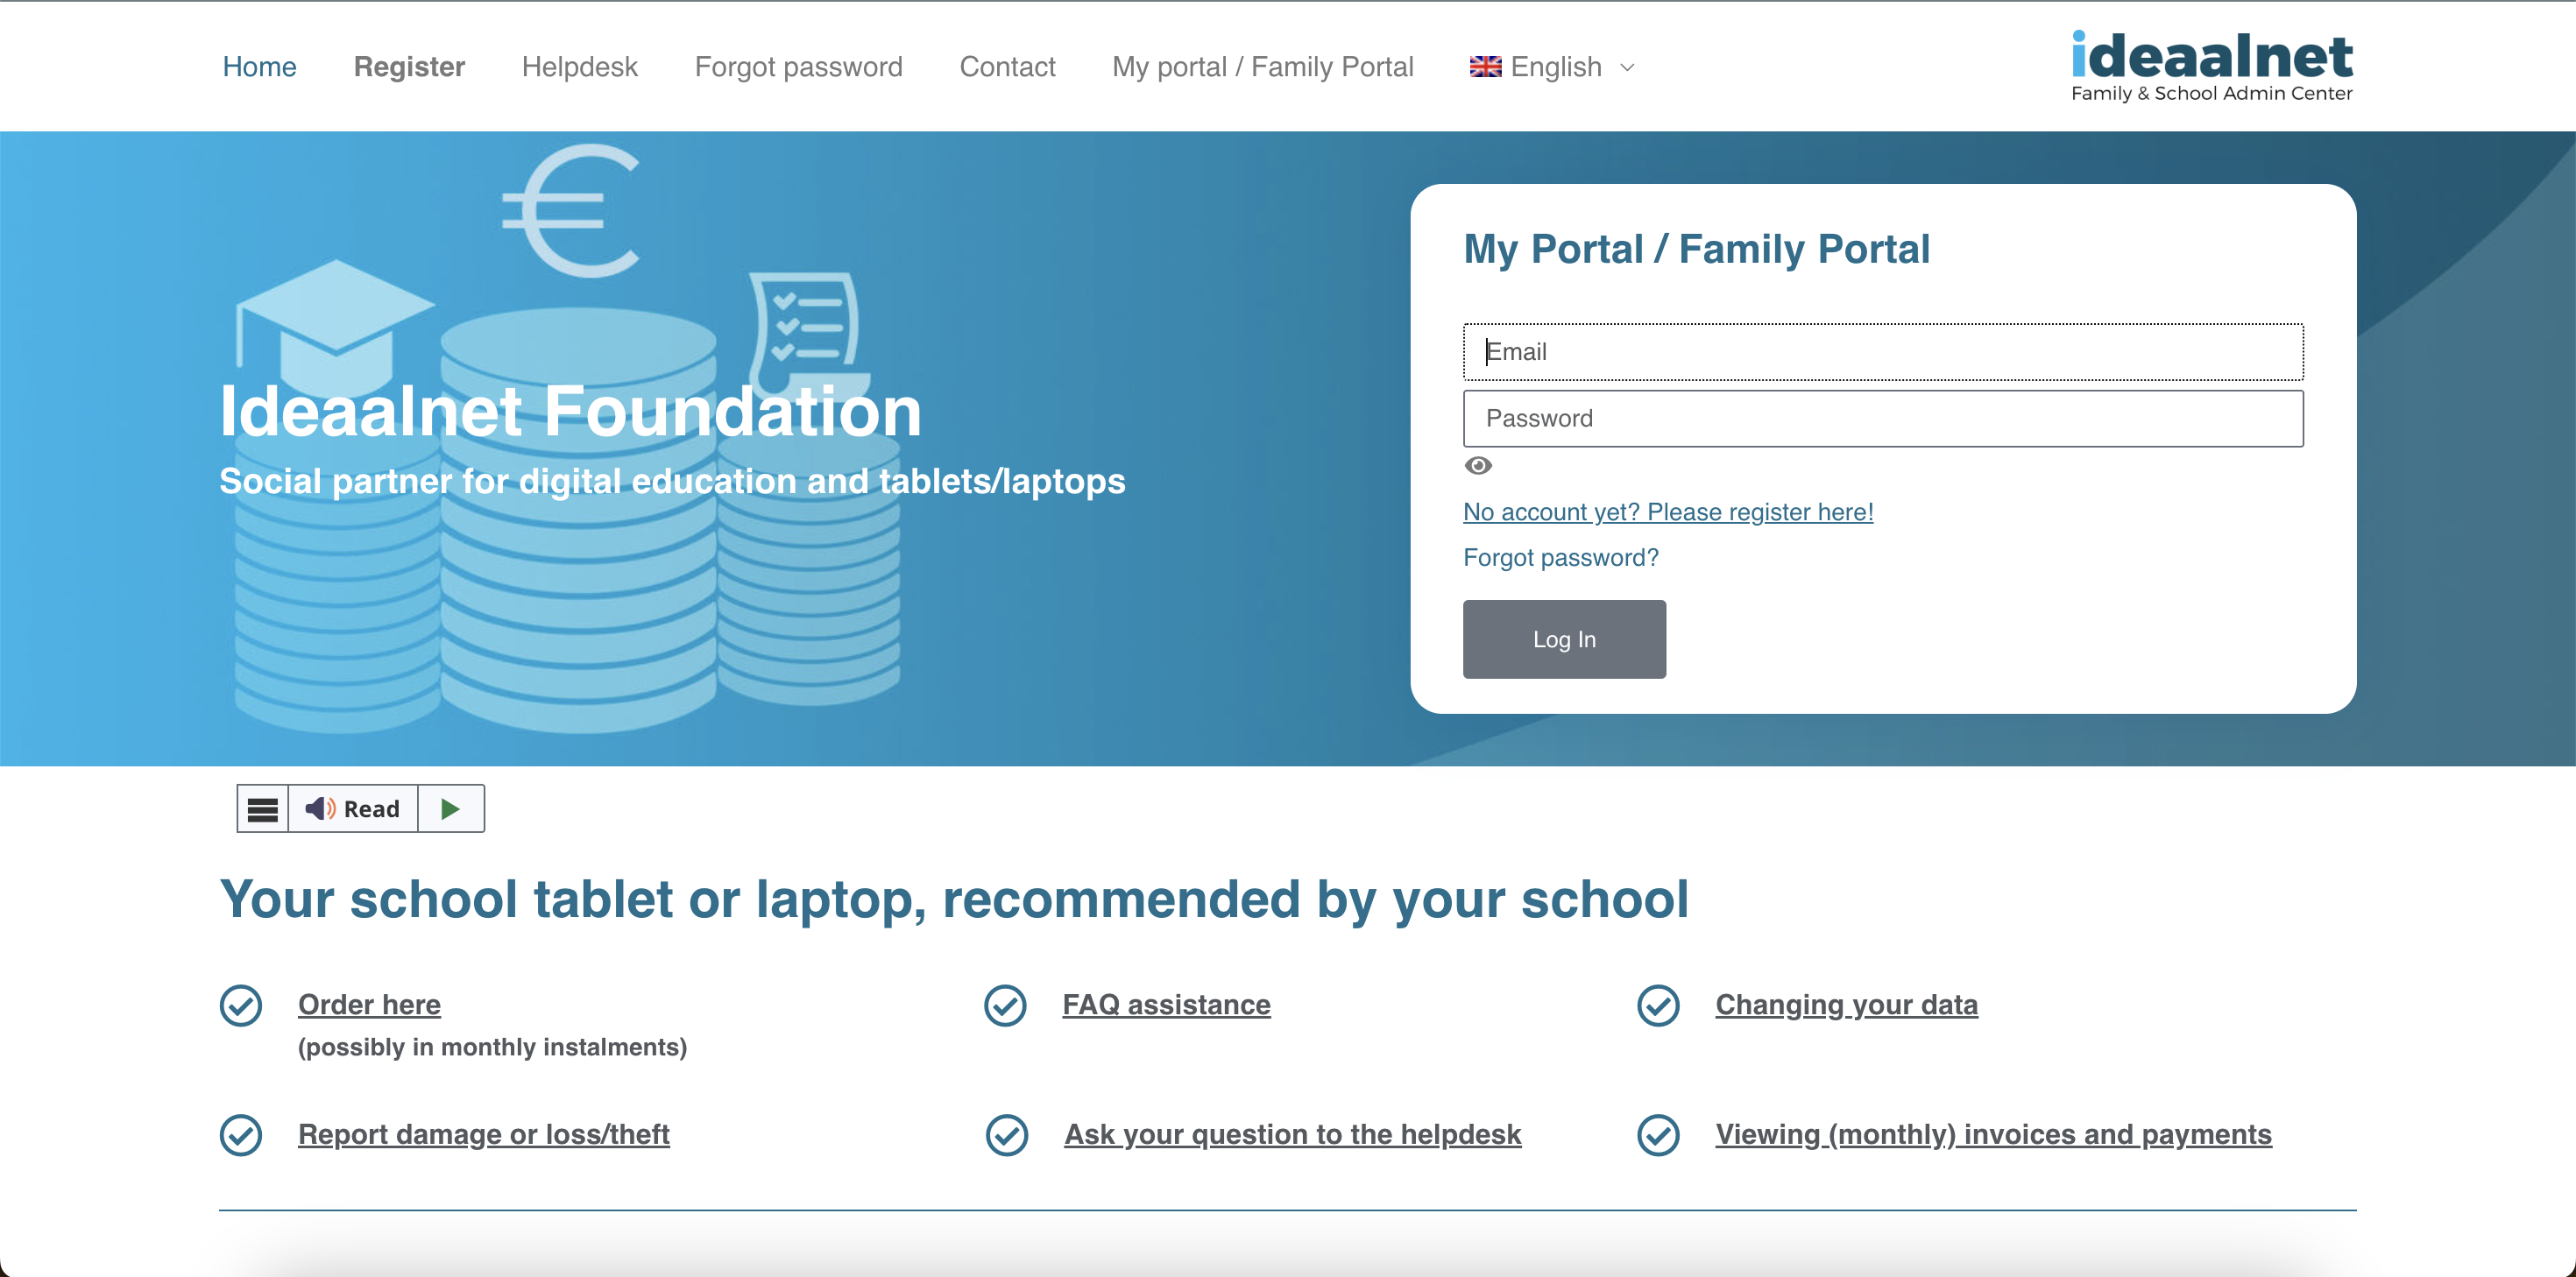Open Report damage or loss/theft link
This screenshot has width=2576, height=1277.
[484, 1134]
